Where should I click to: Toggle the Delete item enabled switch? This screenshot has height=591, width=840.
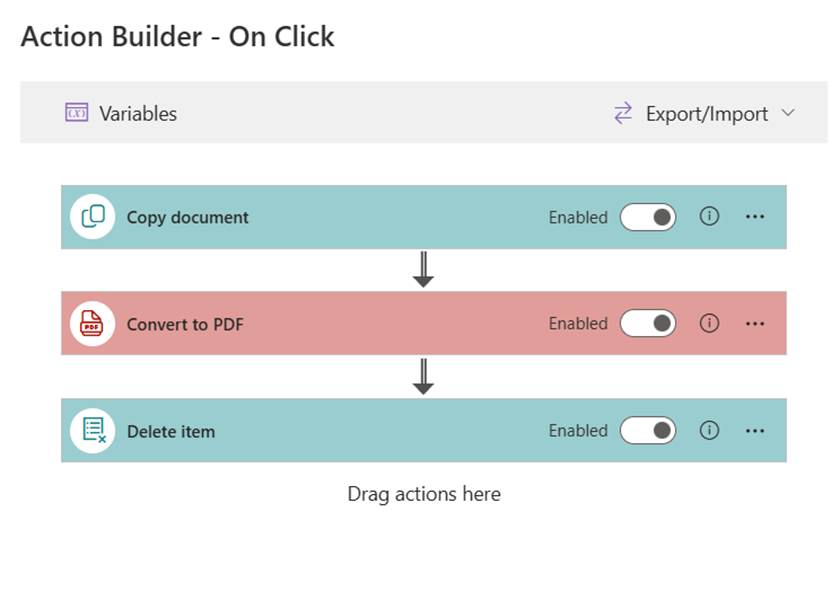click(648, 431)
